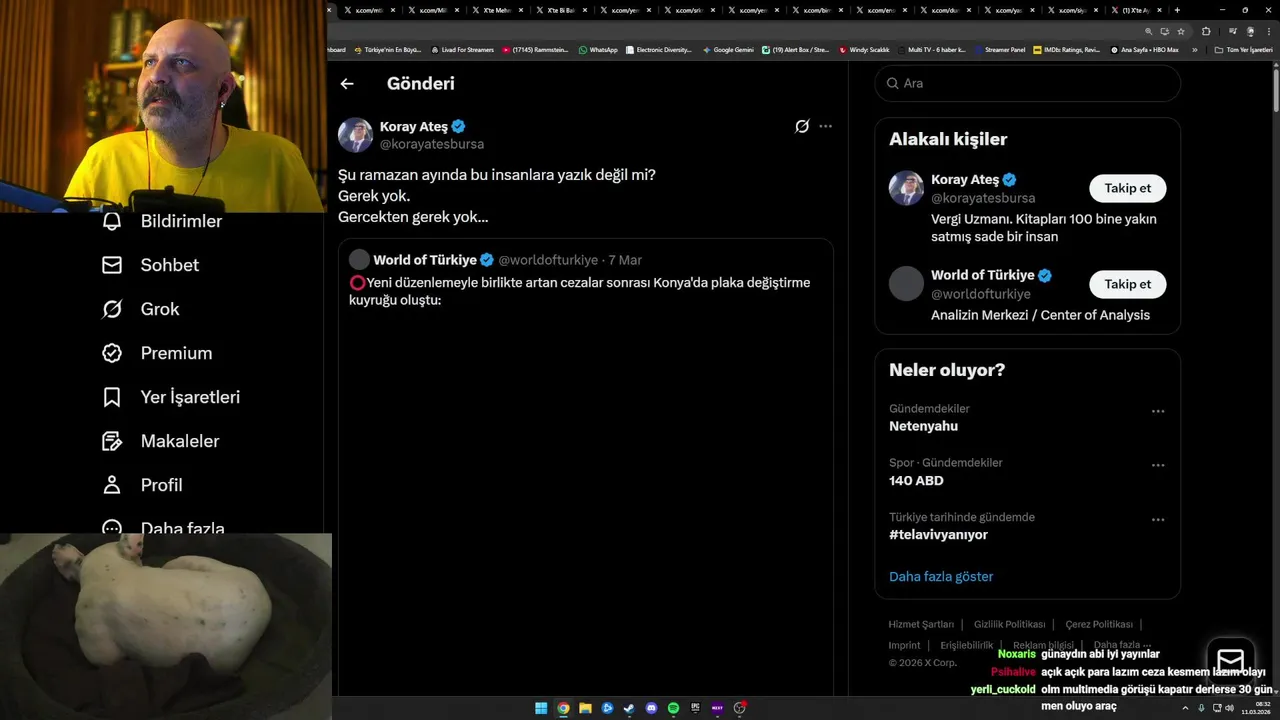Open the Grok icon on Koray Ateş's post
1280x720 pixels.
pyautogui.click(x=802, y=126)
